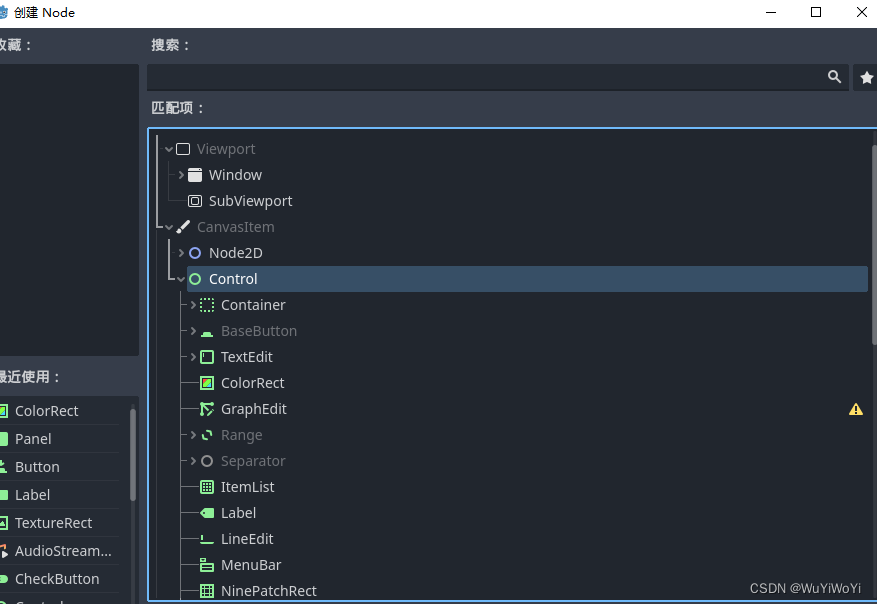Click the recently used list scrollbar
The width and height of the screenshot is (877, 604).
point(133,455)
